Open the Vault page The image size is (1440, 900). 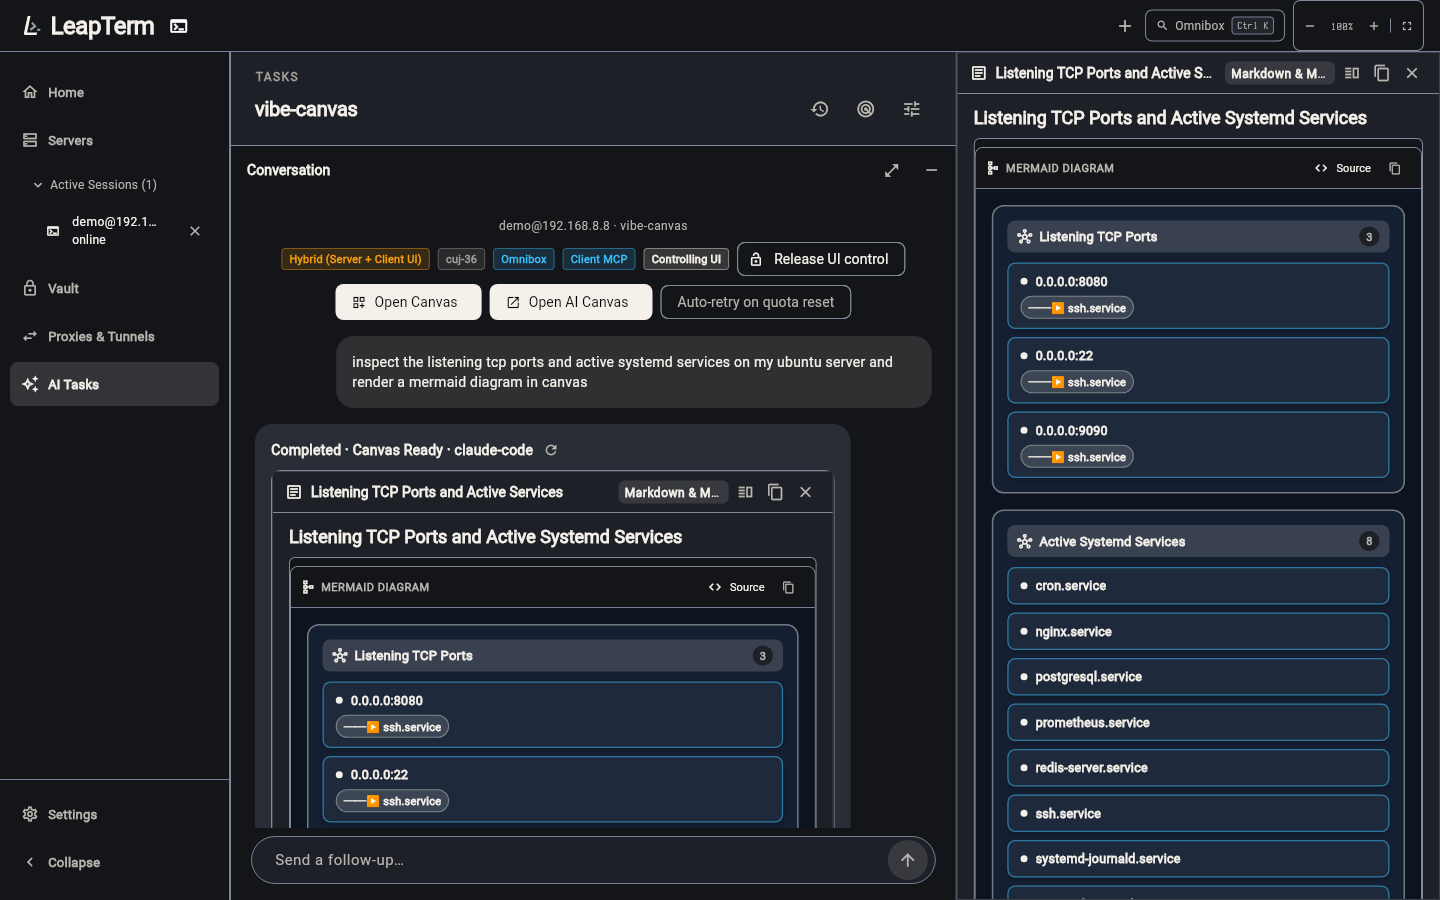click(114, 288)
